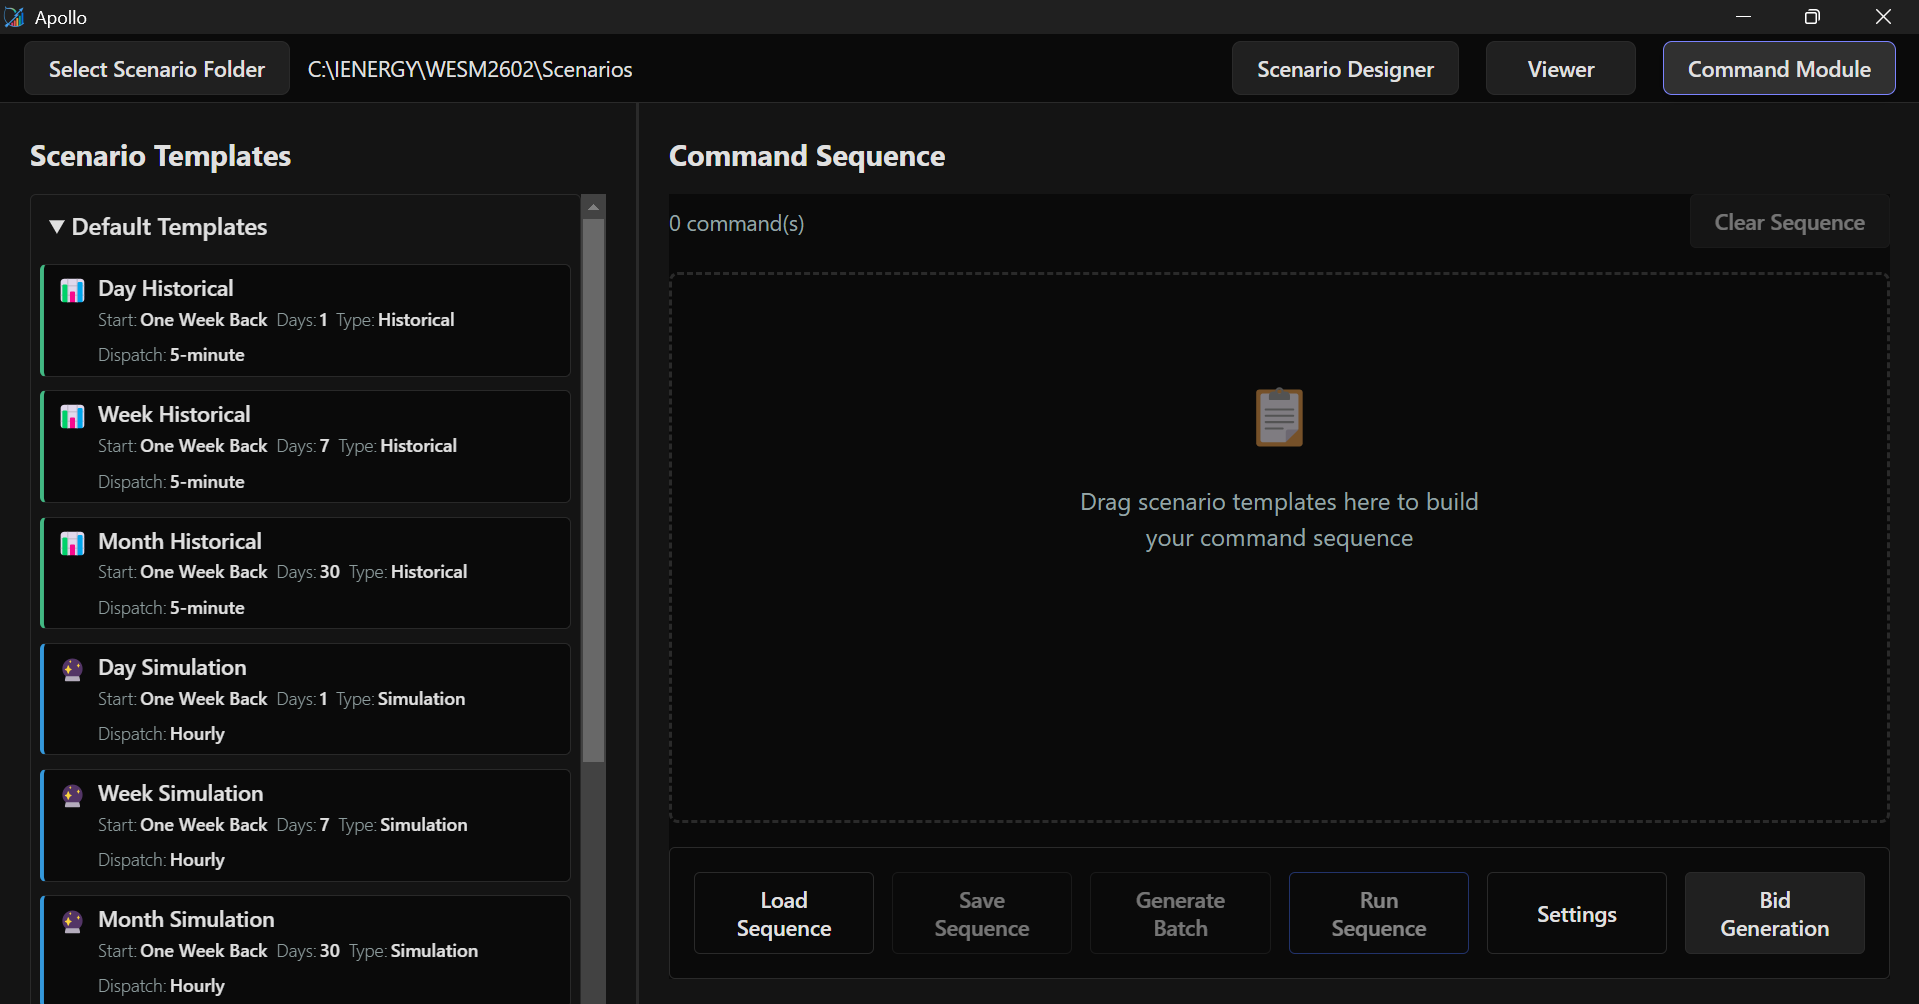This screenshot has height=1004, width=1919.
Task: Click the Day Historical bar-chart icon
Action: tap(72, 291)
